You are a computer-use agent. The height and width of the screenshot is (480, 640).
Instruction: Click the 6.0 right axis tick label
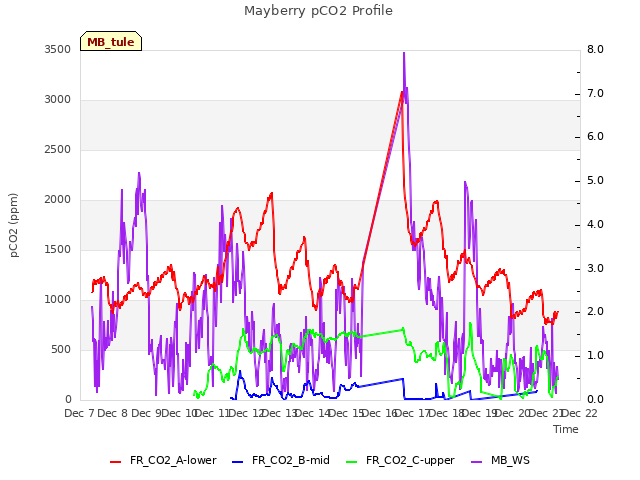pyautogui.click(x=595, y=137)
